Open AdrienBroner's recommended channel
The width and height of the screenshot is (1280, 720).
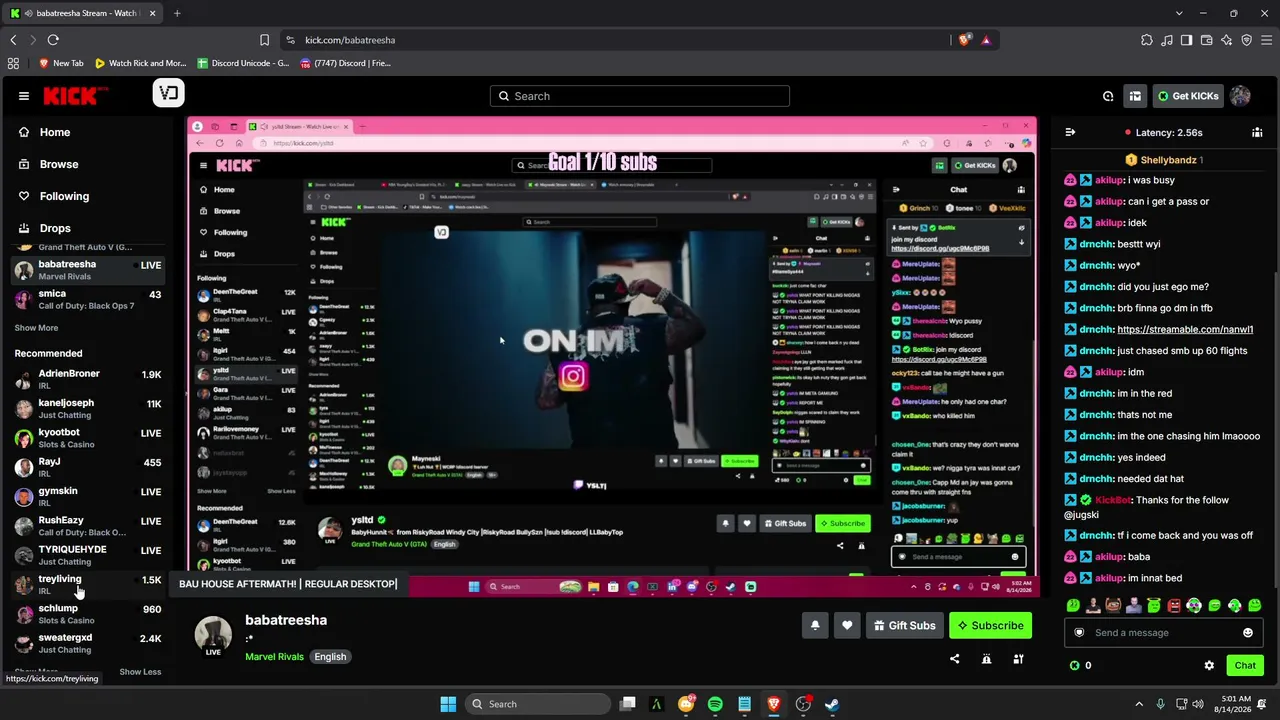(x=87, y=379)
